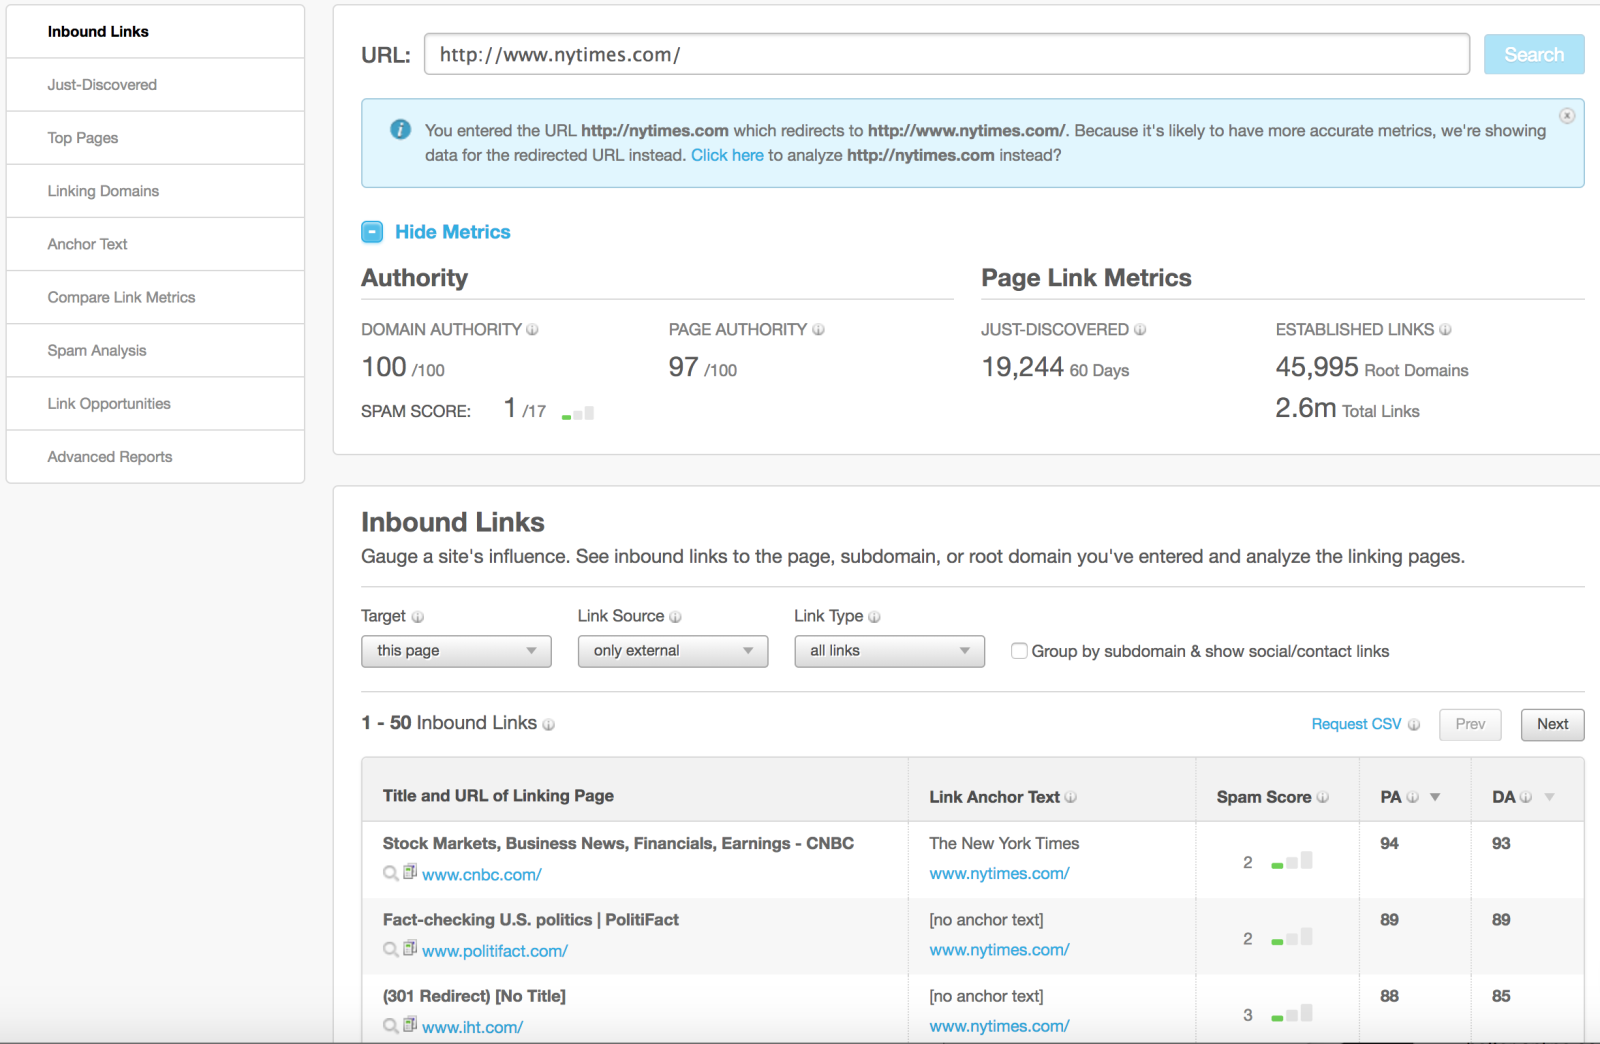1600x1044 pixels.
Task: Click the info icon next to Link Type
Action: click(874, 617)
